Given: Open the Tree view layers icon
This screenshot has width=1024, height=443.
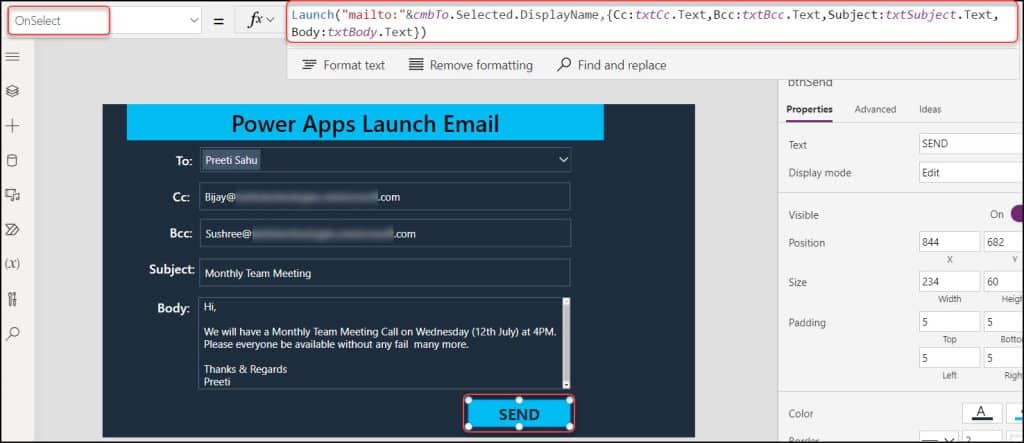Looking at the screenshot, I should 12,91.
